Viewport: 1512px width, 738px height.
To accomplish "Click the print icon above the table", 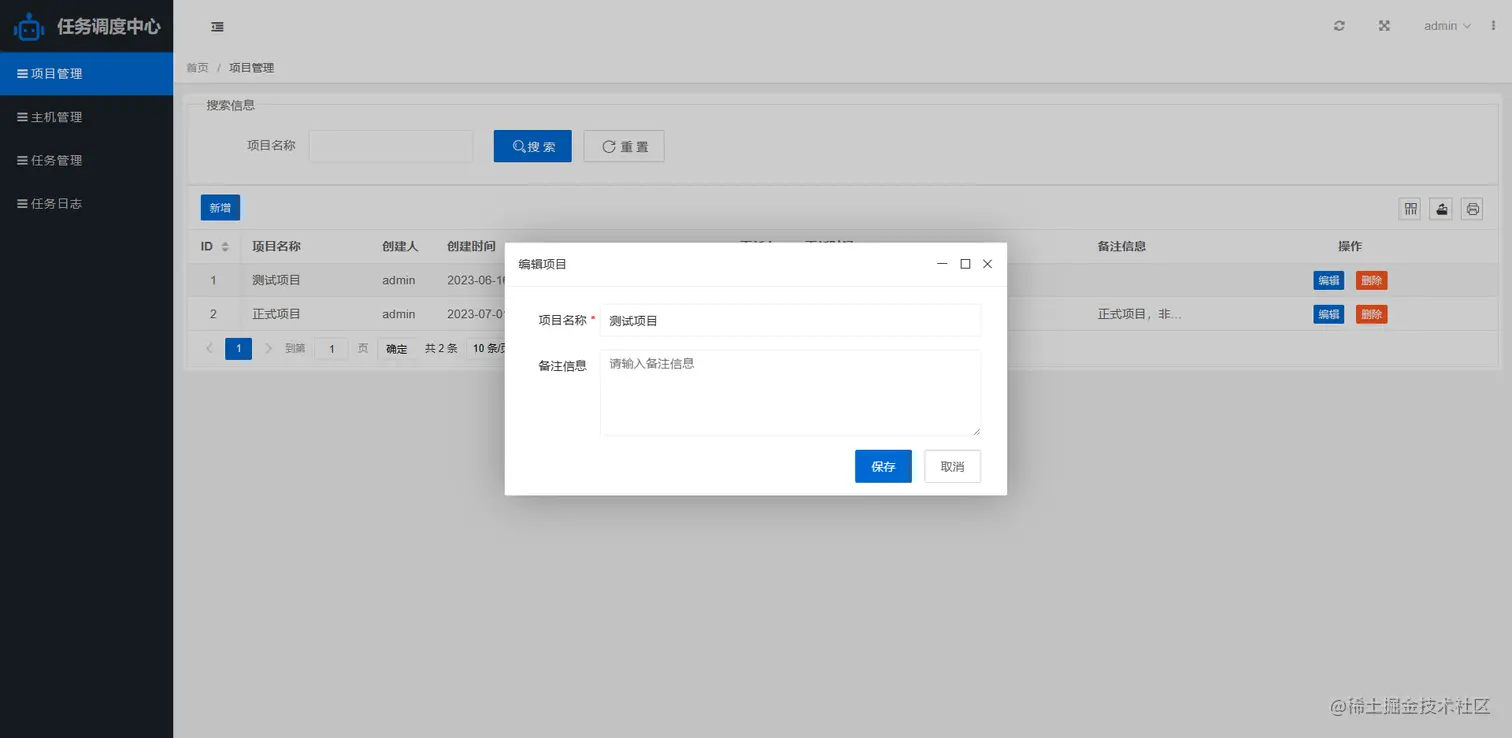I will [x=1472, y=209].
